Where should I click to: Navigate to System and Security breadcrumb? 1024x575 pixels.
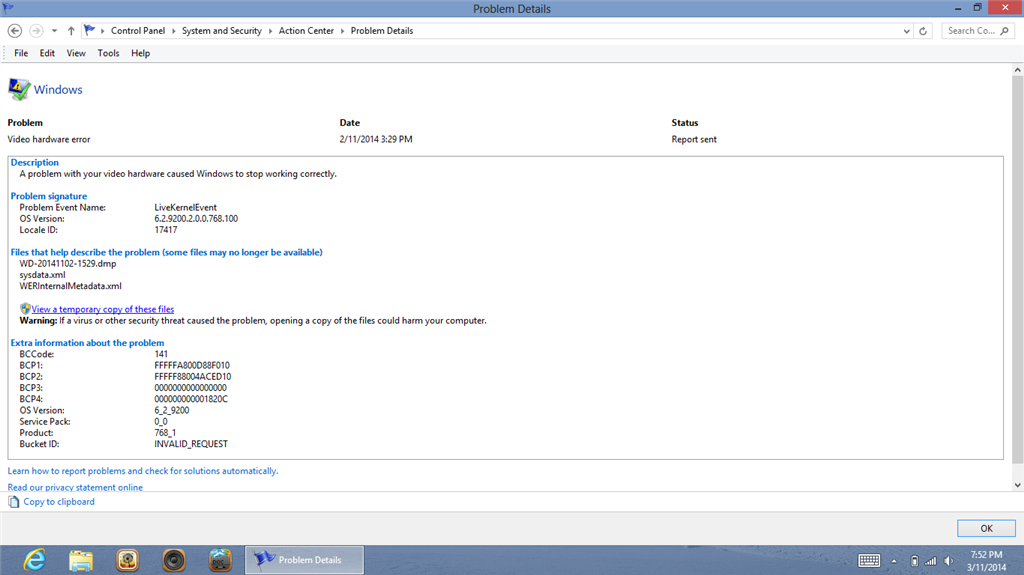tap(221, 31)
